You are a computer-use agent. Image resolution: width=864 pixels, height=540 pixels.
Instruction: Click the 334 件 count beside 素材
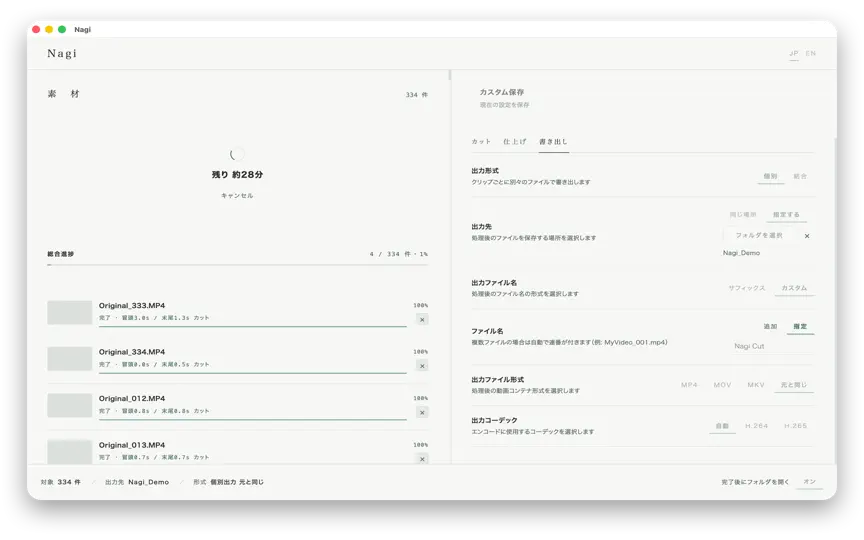coord(417,95)
